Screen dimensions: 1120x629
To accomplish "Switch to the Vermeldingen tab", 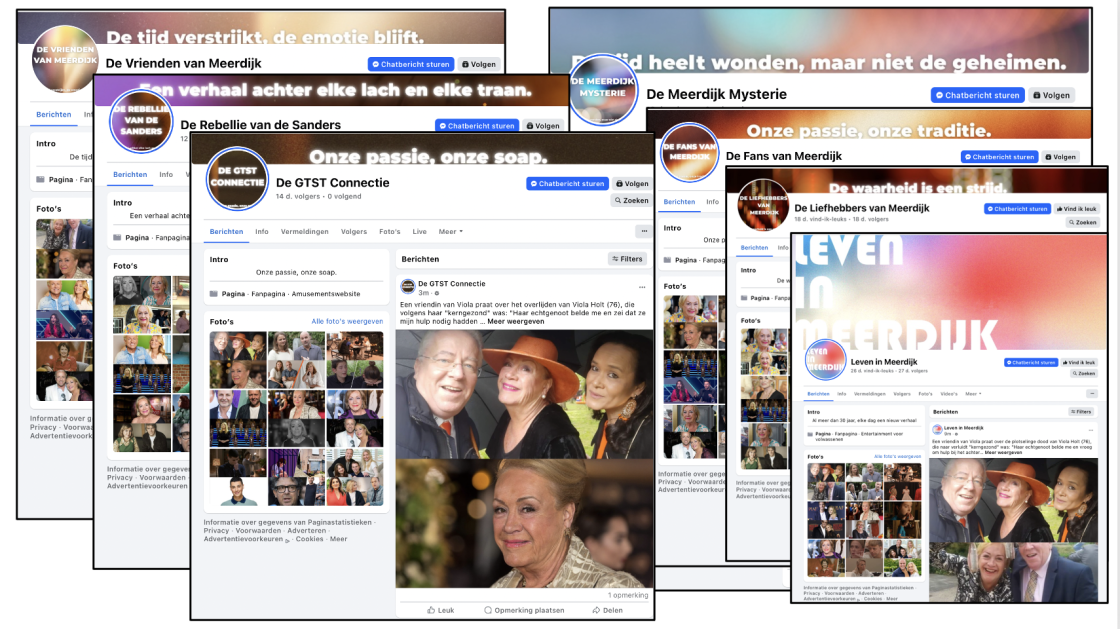I will click(305, 231).
